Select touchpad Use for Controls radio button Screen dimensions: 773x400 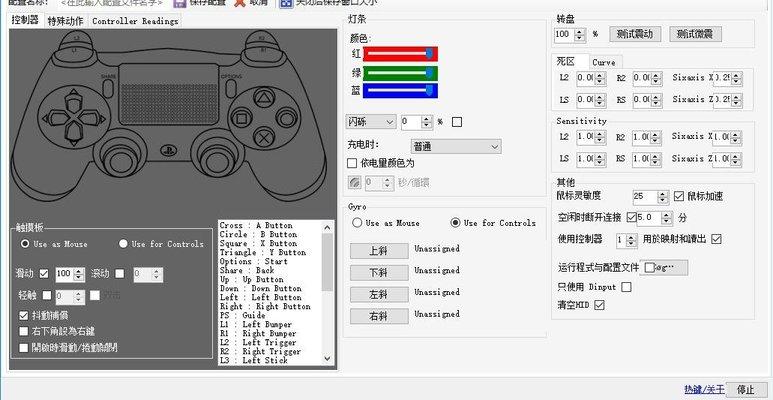point(123,244)
